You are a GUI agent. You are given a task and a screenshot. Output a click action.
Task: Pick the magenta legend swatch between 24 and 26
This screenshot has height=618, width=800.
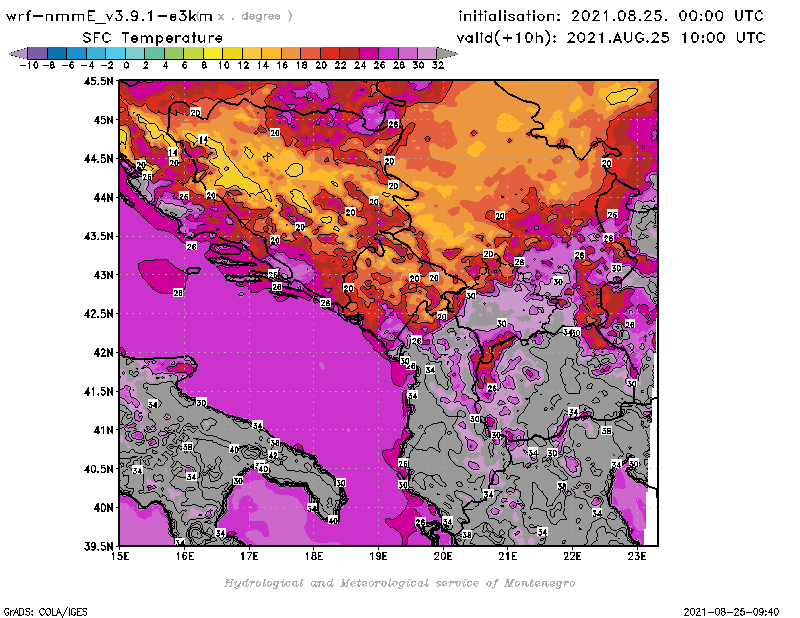(x=368, y=53)
